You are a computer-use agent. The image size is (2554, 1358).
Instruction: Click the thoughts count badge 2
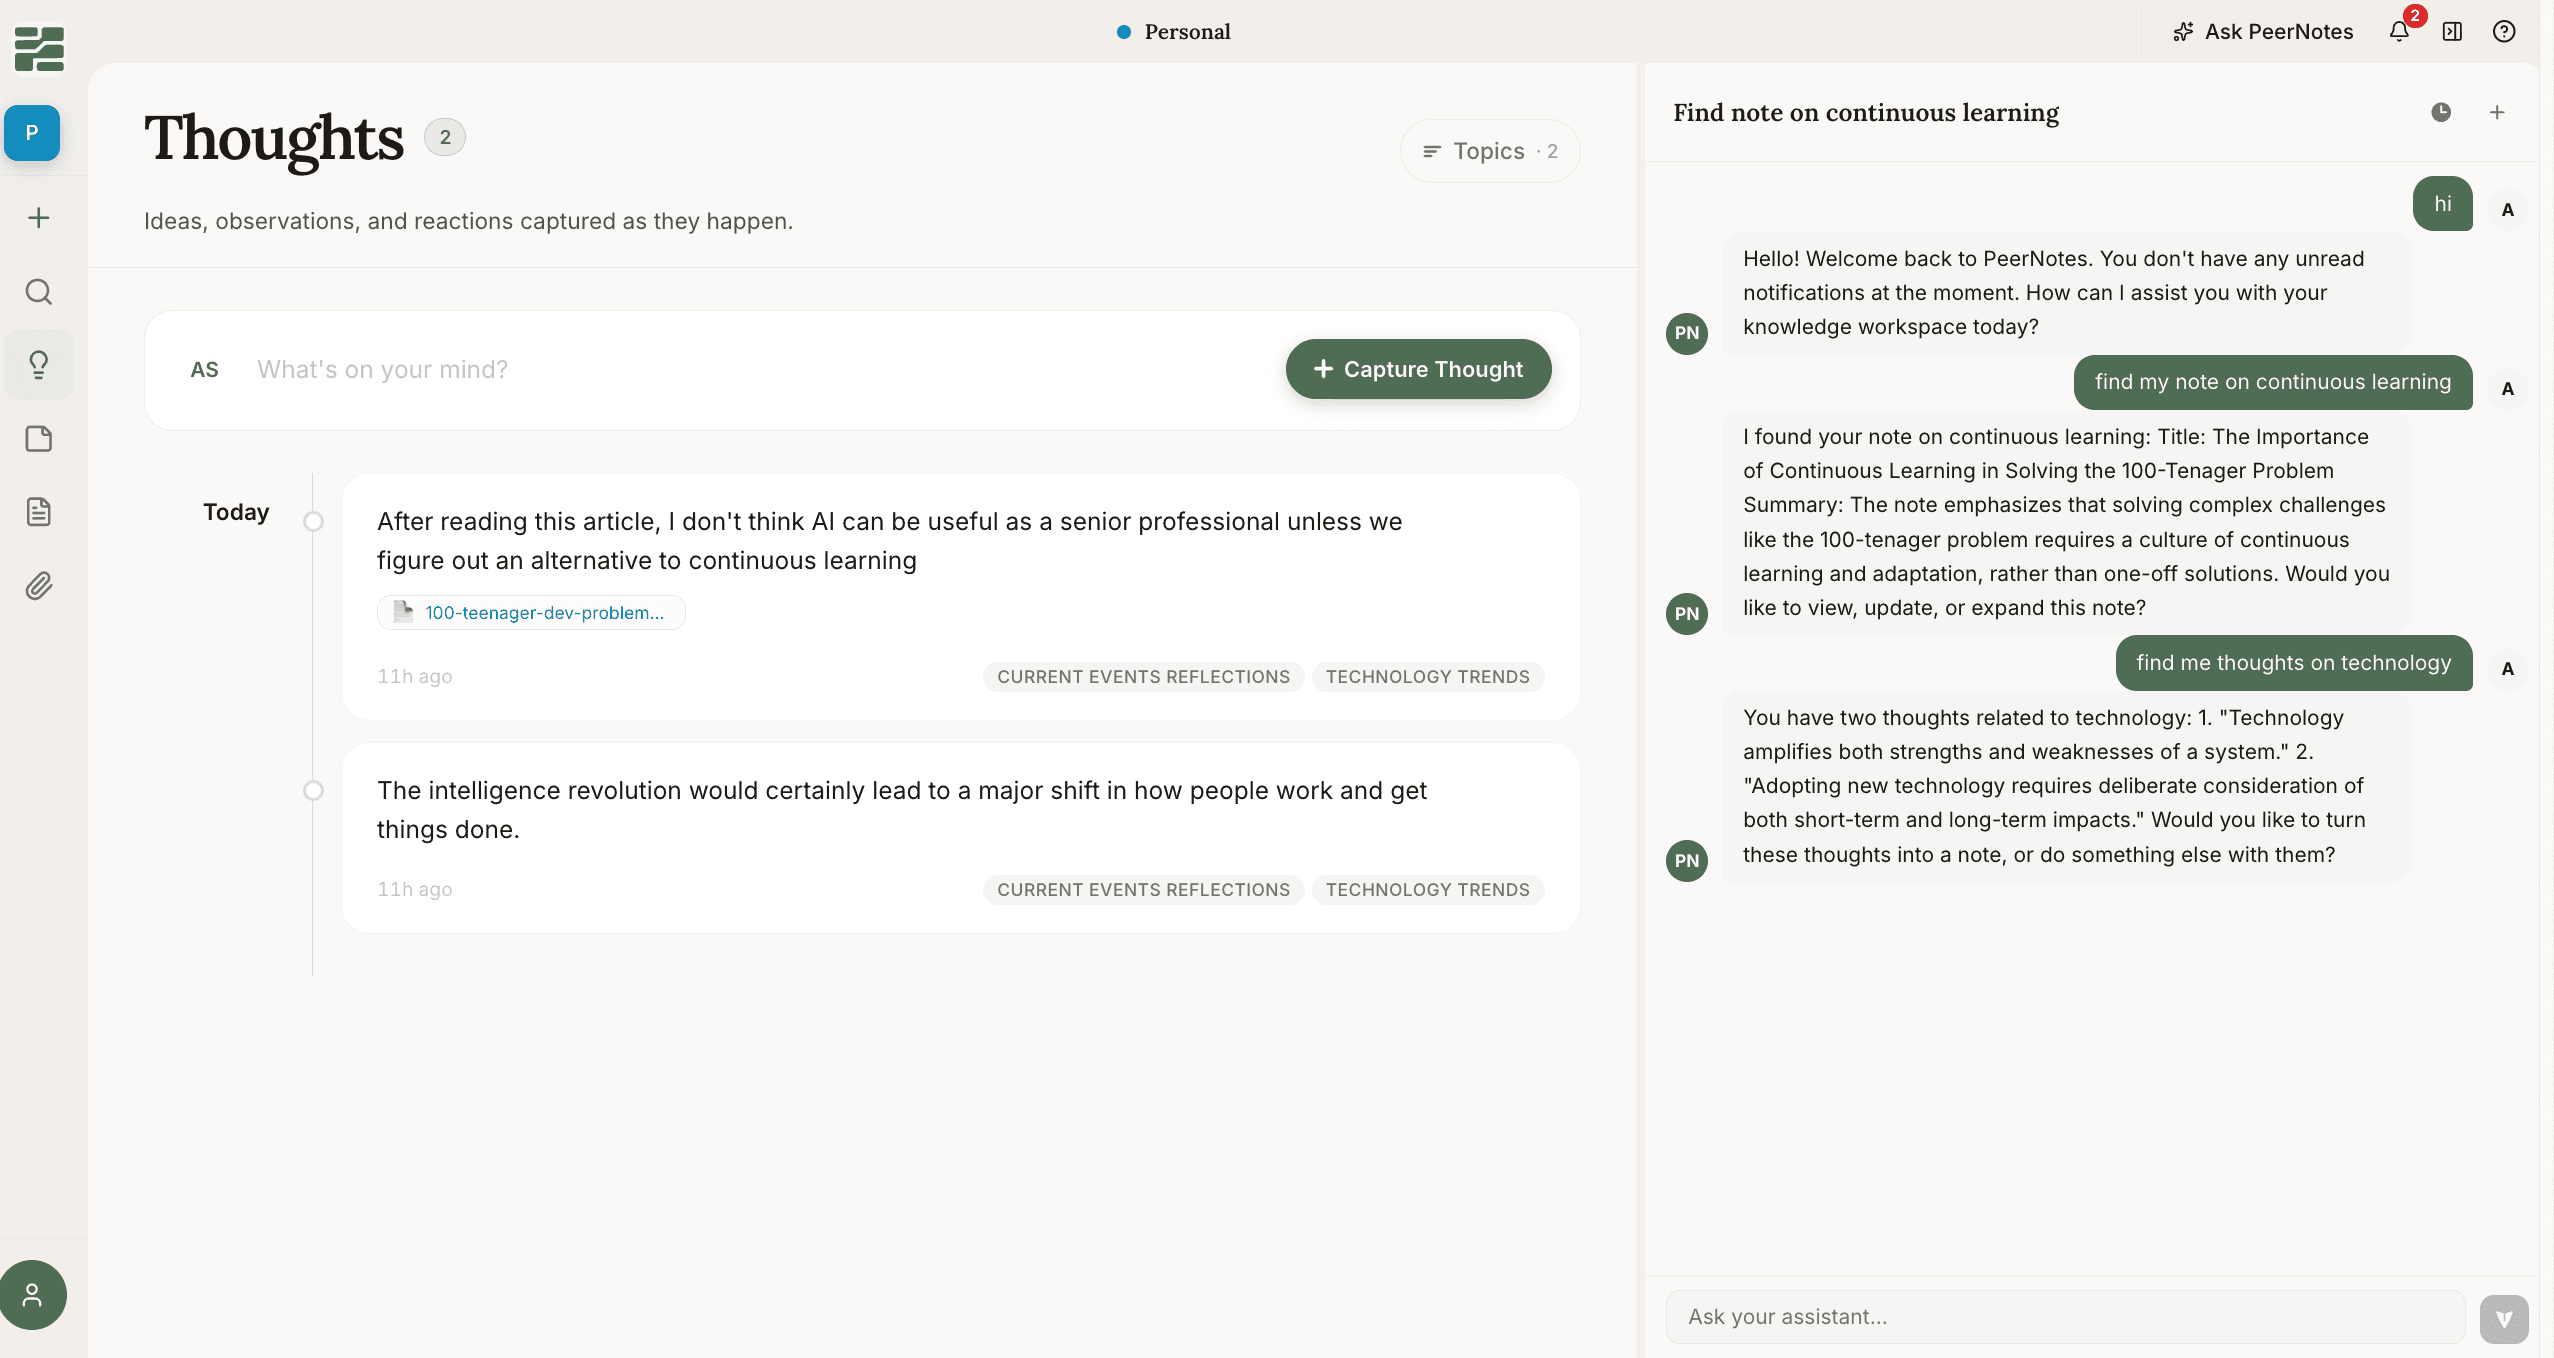coord(445,137)
